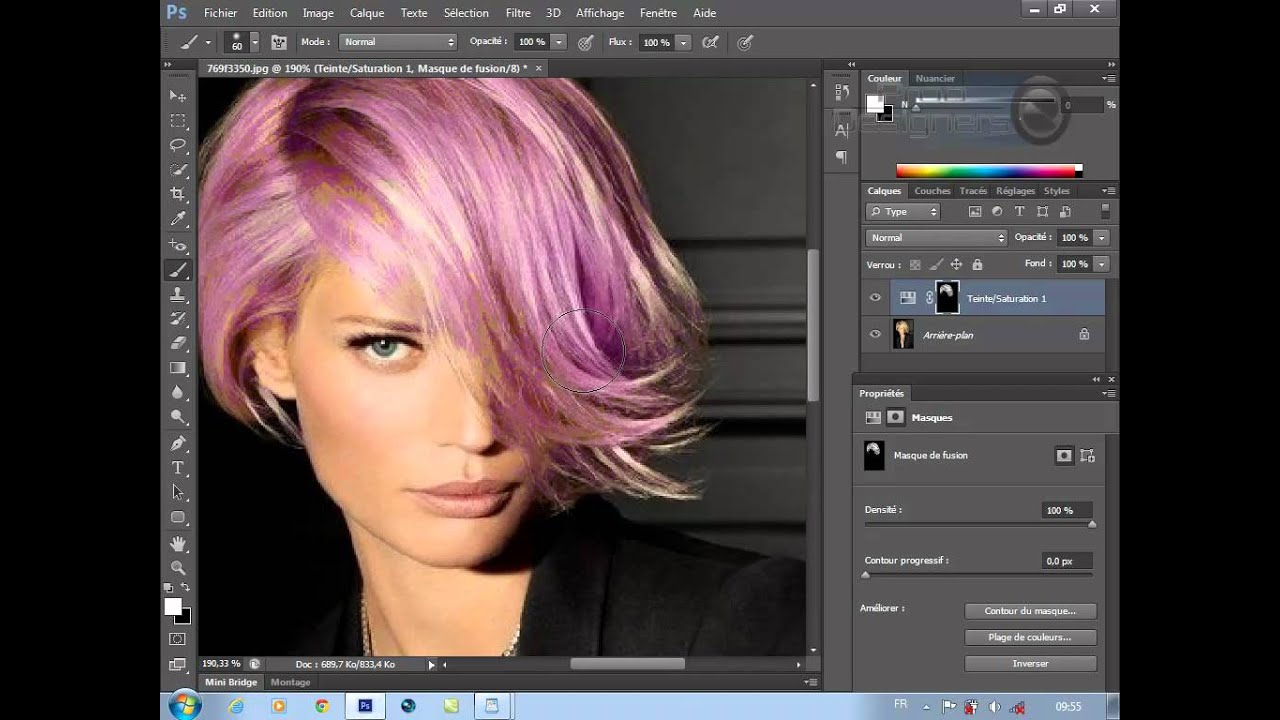This screenshot has width=1280, height=720.
Task: Select the Hand tool
Action: 178,543
